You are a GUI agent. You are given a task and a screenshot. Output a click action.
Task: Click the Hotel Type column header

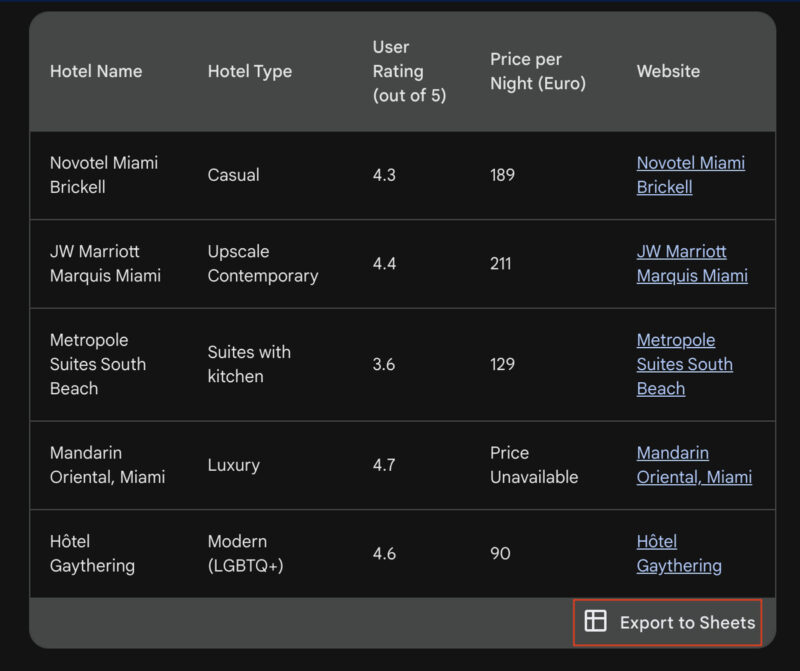click(250, 71)
